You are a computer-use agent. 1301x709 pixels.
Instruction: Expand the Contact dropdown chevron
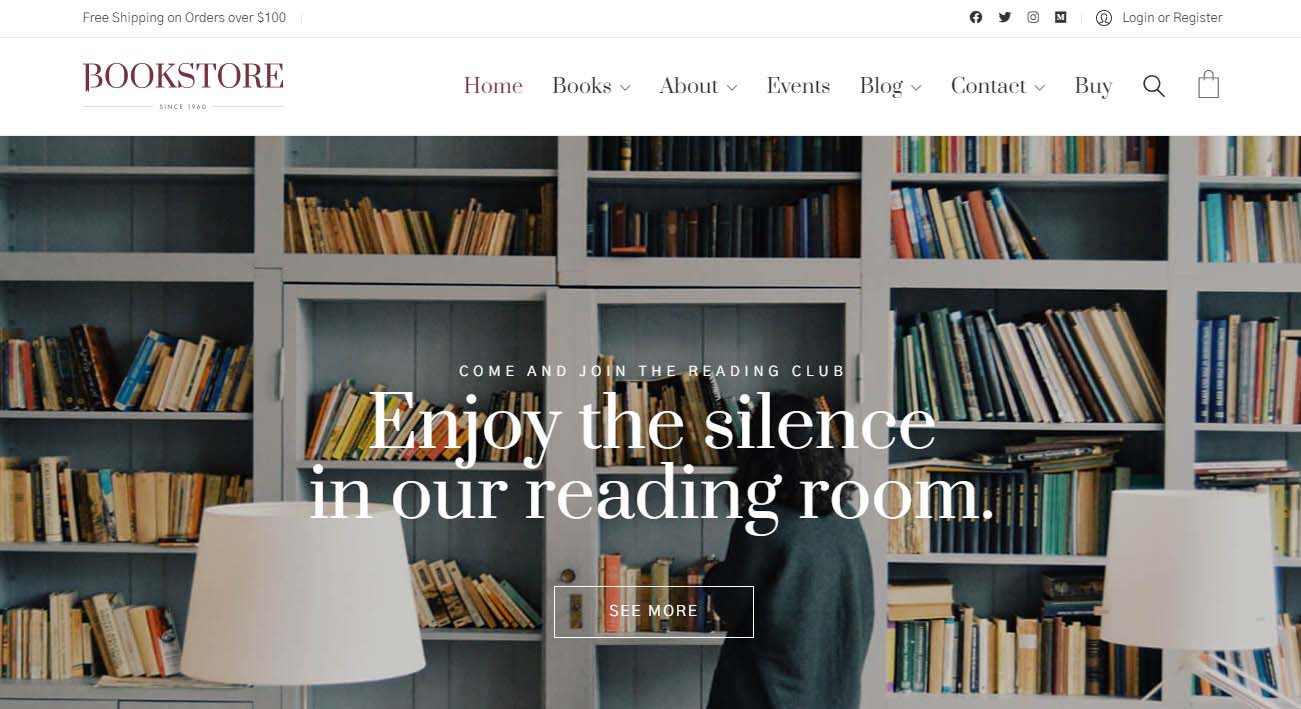coord(1040,88)
